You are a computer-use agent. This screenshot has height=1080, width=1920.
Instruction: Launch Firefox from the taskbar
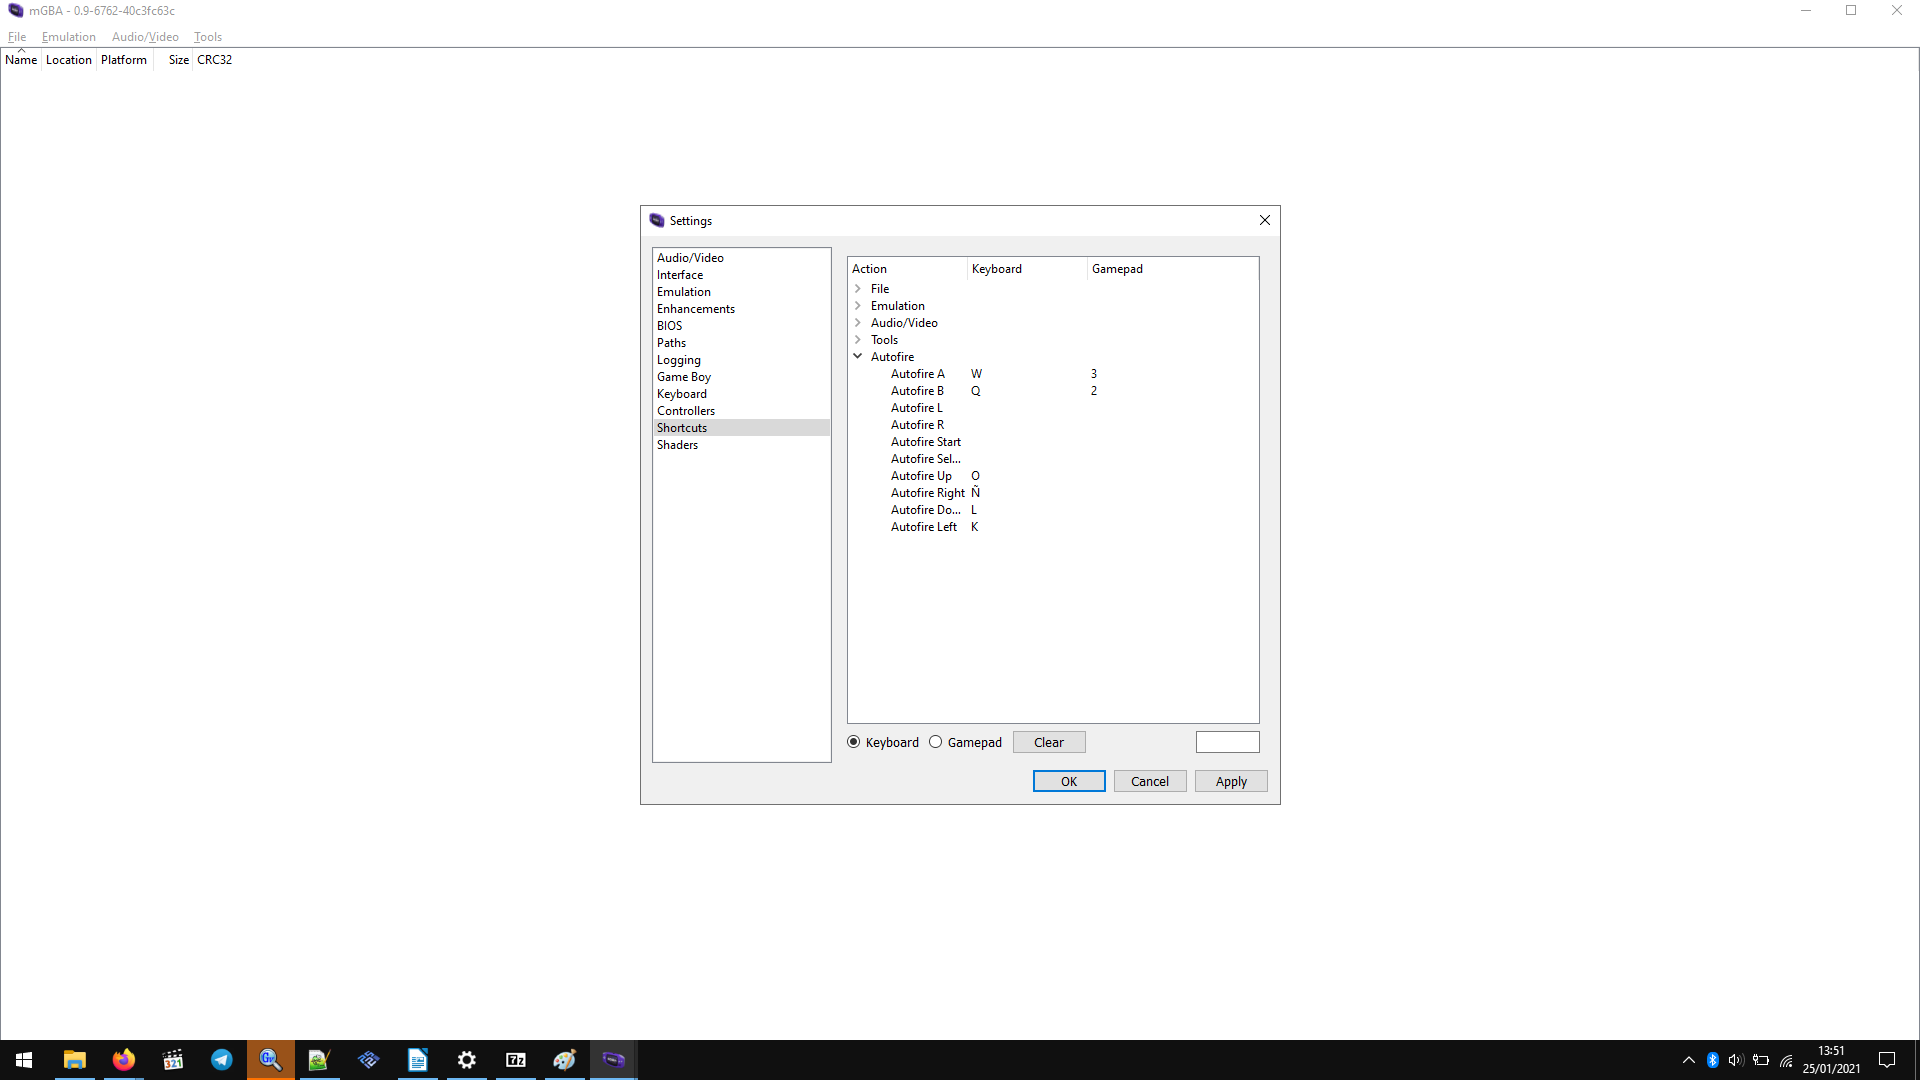tap(123, 1059)
